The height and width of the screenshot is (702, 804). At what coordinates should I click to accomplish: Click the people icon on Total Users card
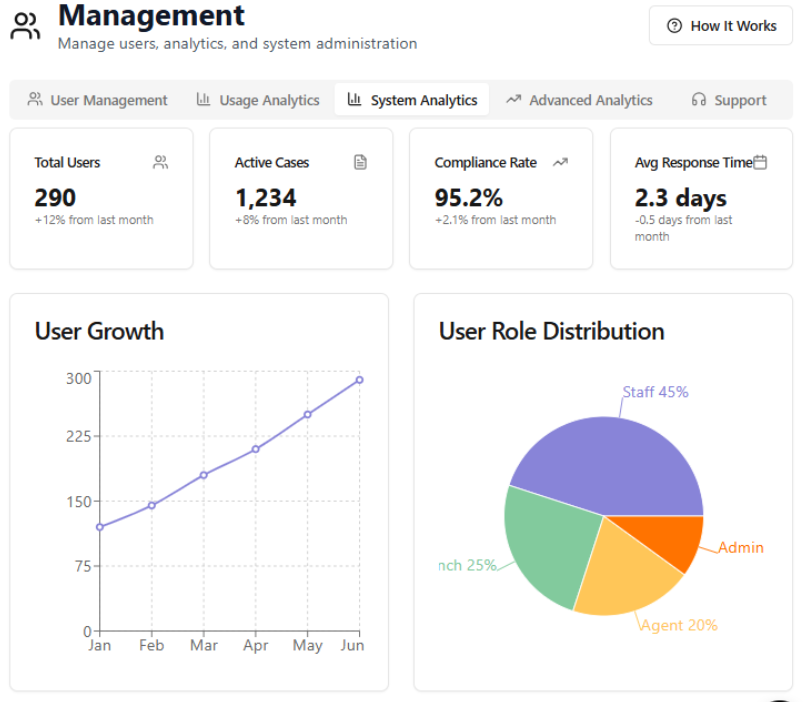pyautogui.click(x=160, y=163)
